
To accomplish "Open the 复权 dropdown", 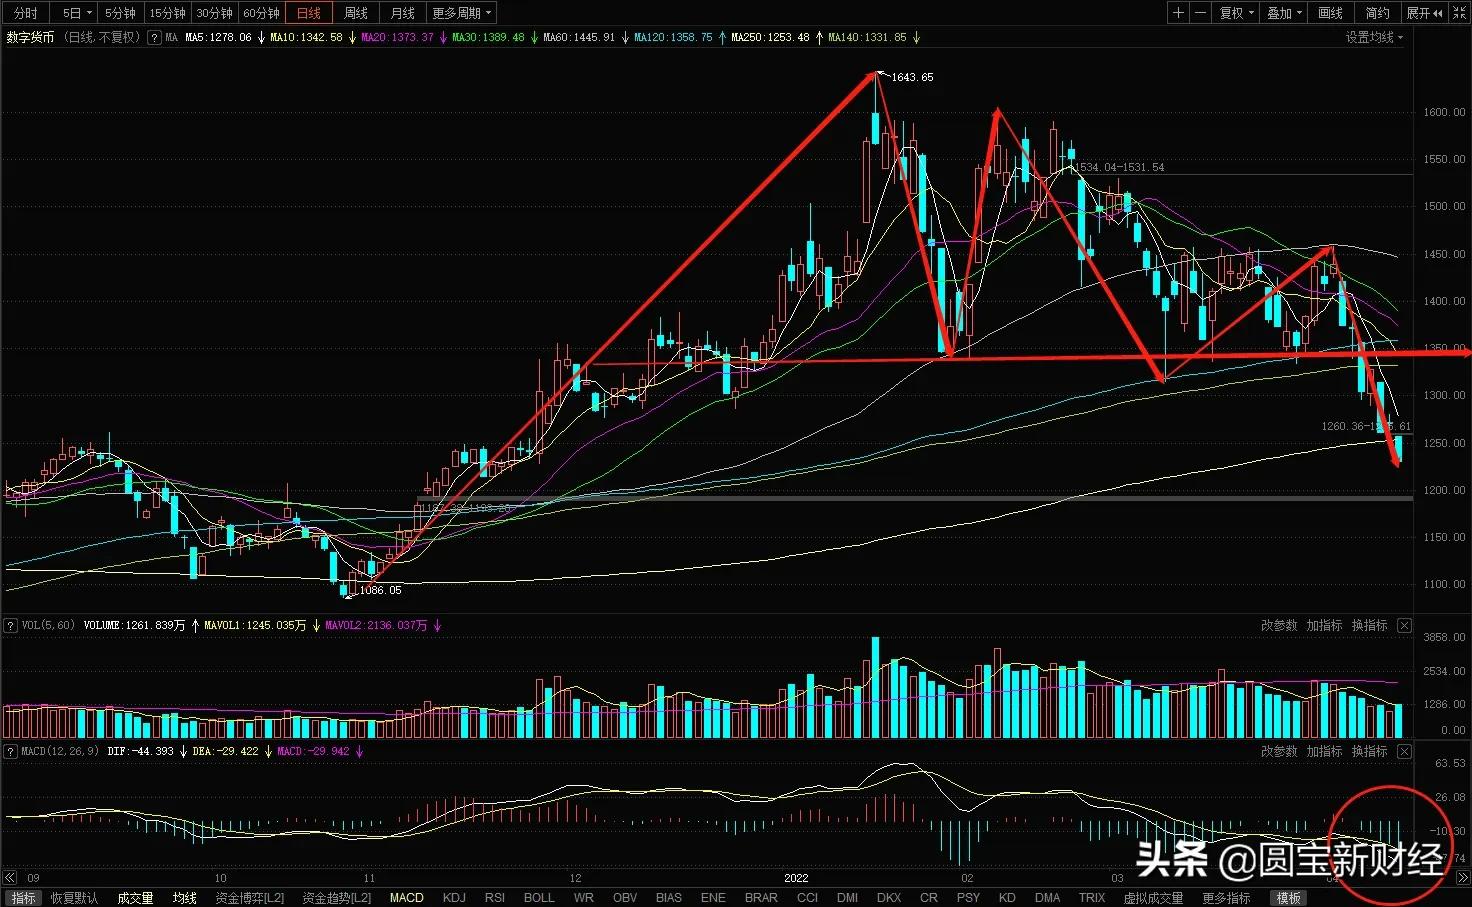I will [x=1237, y=13].
